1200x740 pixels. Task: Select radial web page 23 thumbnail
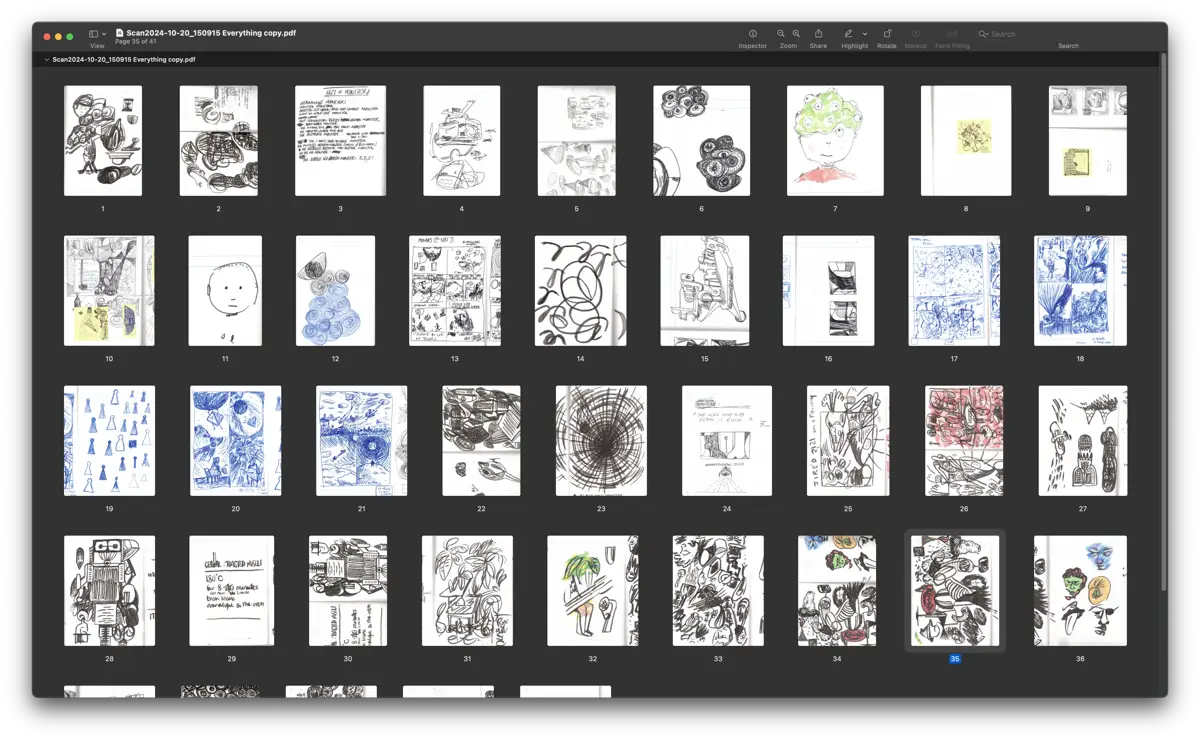click(601, 441)
